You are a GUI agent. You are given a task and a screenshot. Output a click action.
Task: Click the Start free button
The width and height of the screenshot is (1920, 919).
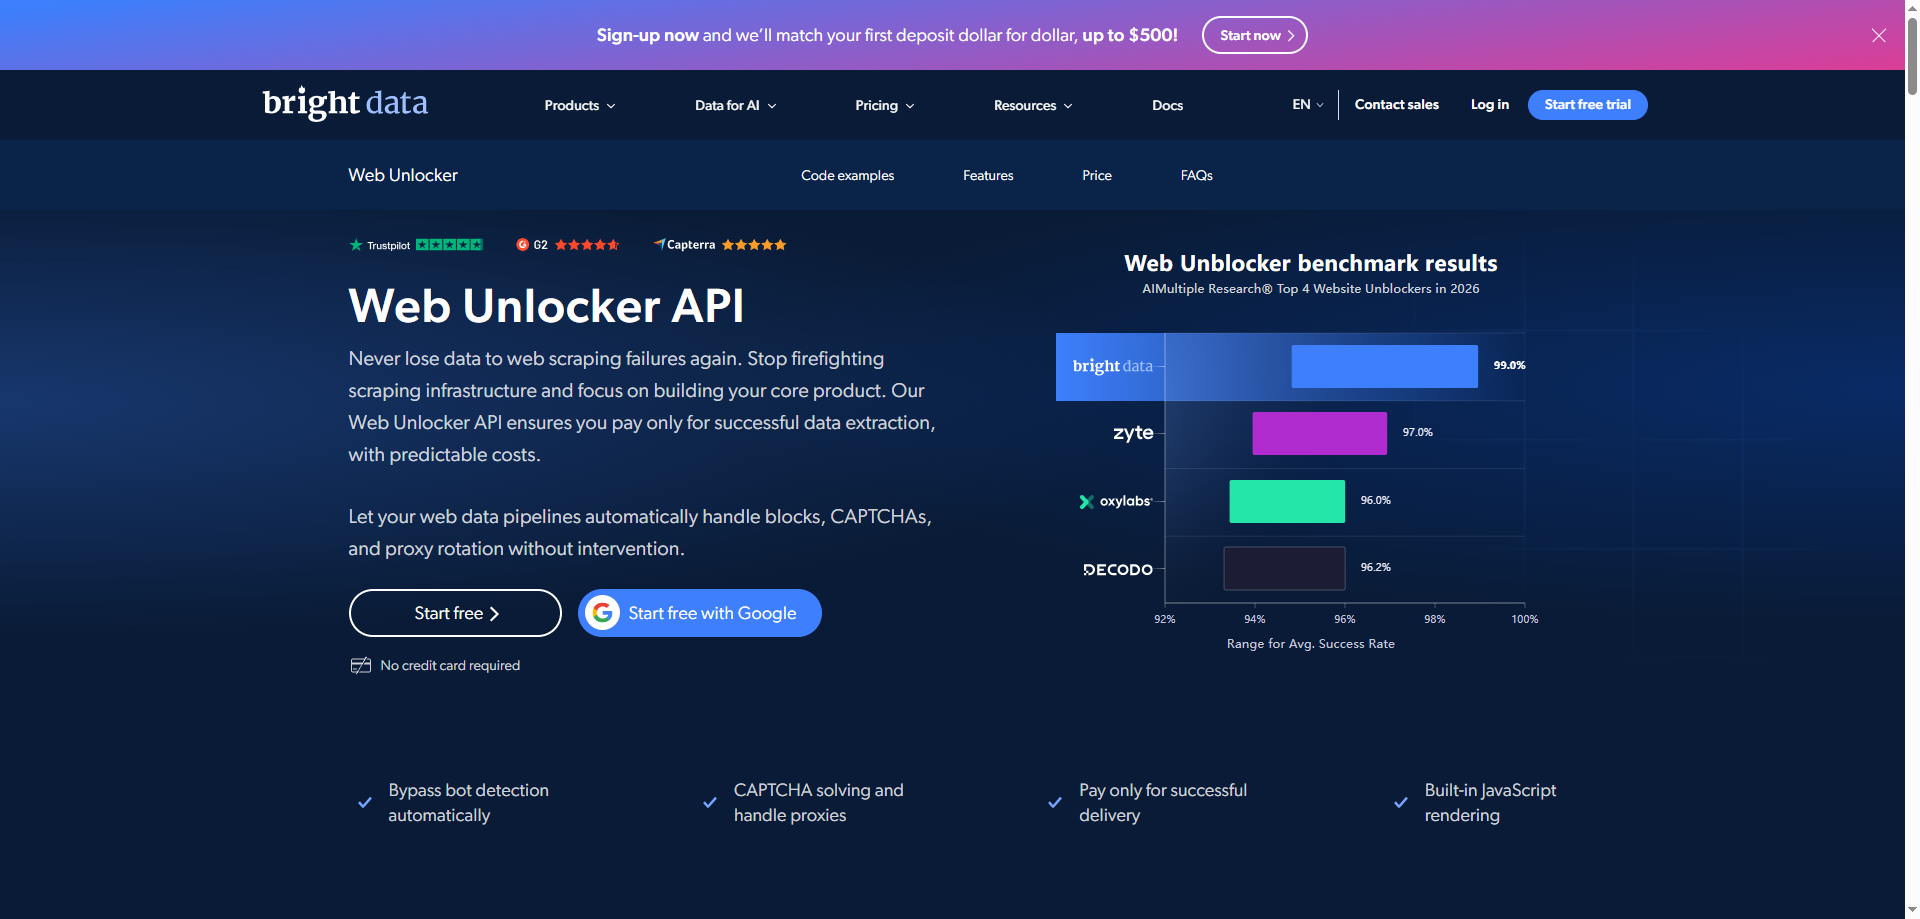[455, 613]
